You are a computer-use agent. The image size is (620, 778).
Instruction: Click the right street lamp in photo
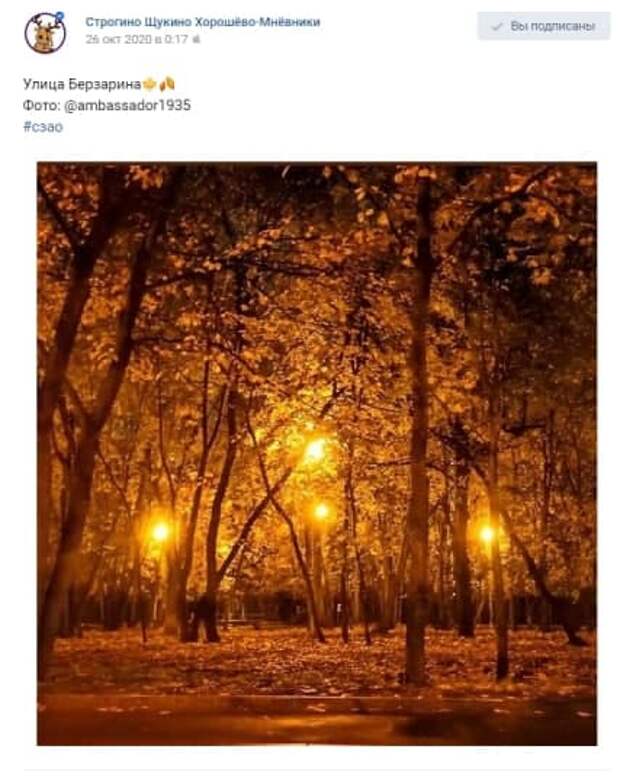pyautogui.click(x=487, y=534)
